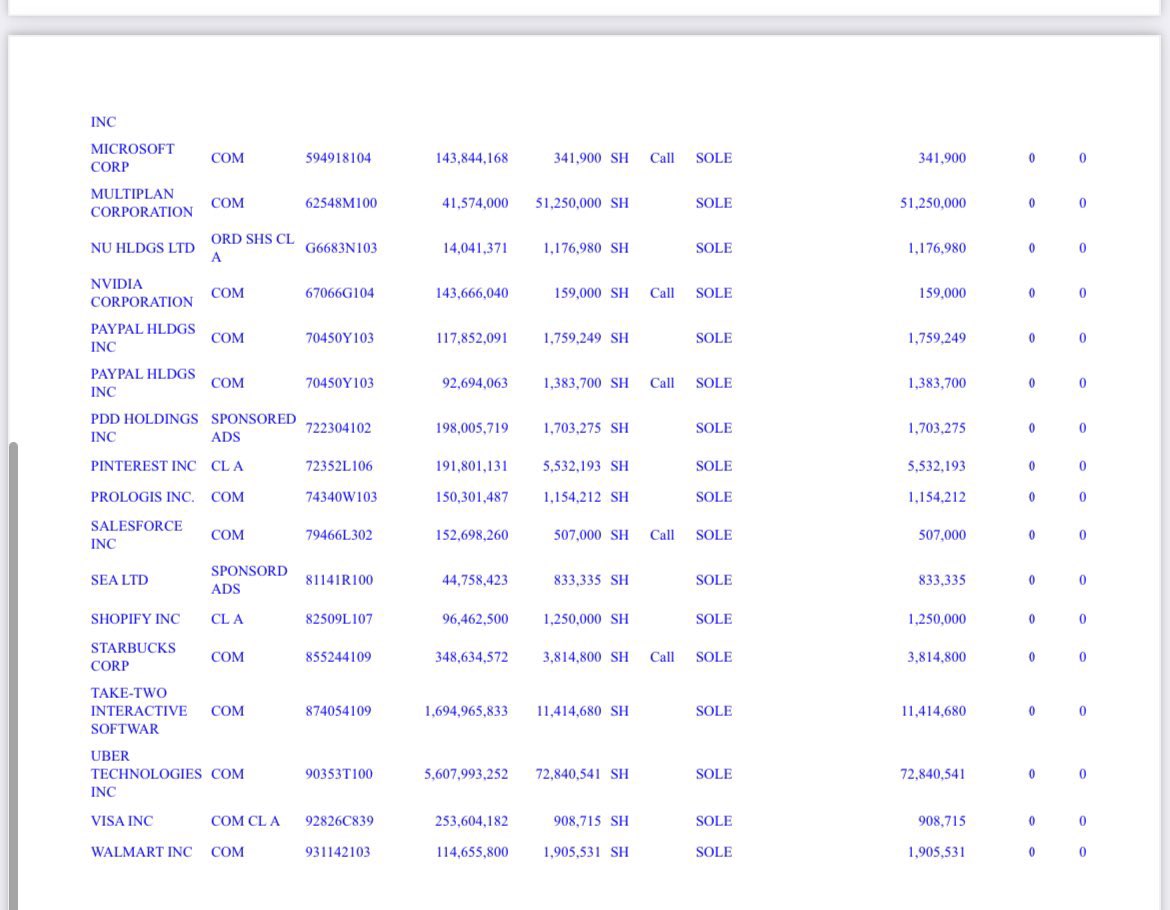Select STARBUCKS CORP issuer name
The height and width of the screenshot is (910, 1170).
pyautogui.click(x=133, y=657)
